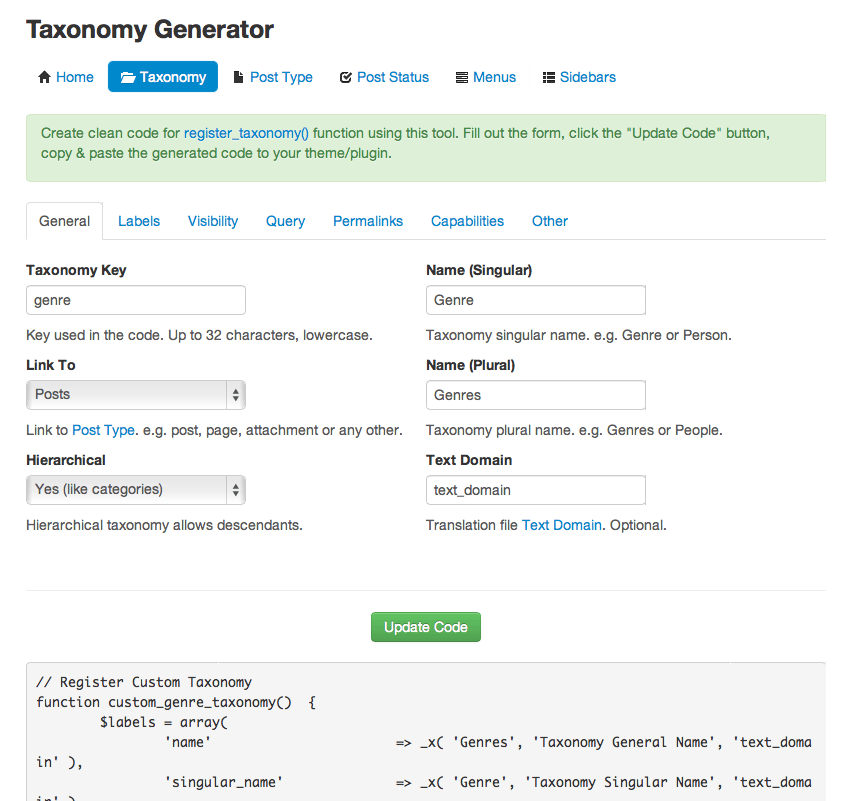Click the Sidebars grid icon

(x=549, y=77)
